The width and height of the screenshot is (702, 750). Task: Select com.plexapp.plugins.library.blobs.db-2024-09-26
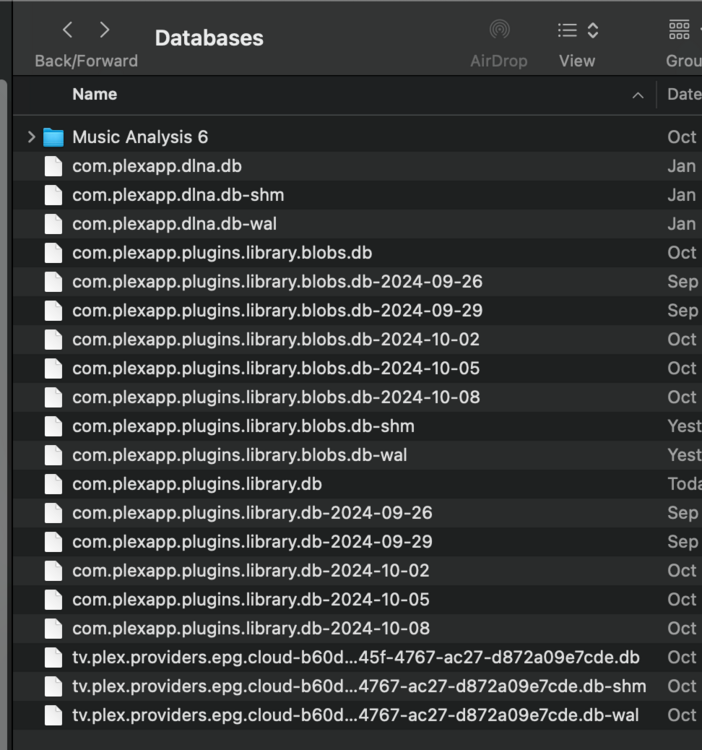point(357,282)
